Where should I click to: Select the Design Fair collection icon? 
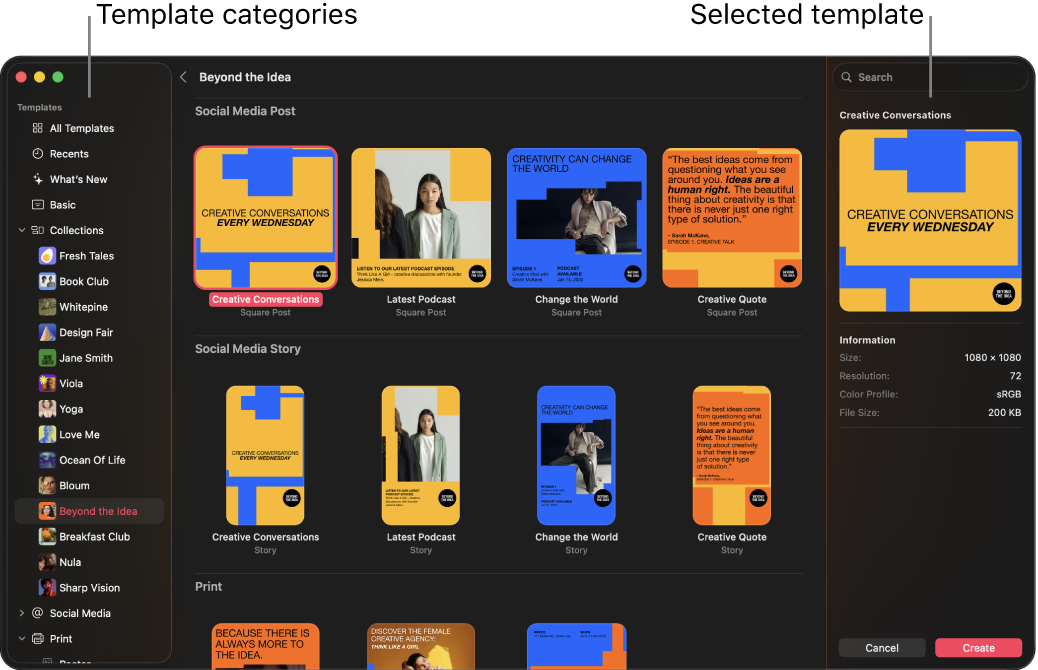[47, 332]
